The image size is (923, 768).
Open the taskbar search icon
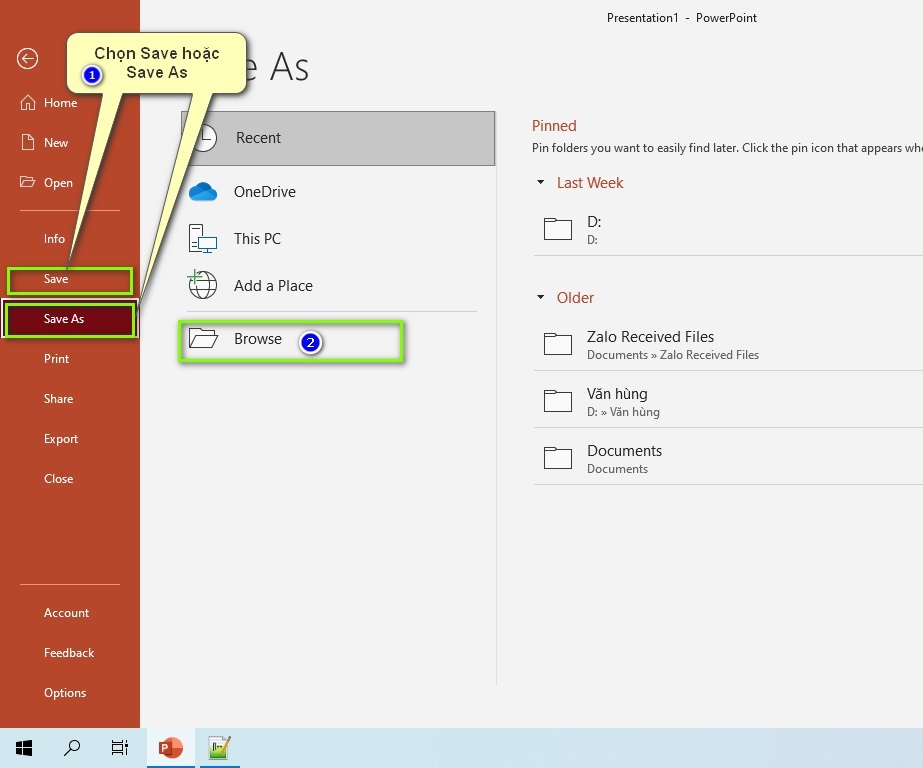(x=72, y=748)
